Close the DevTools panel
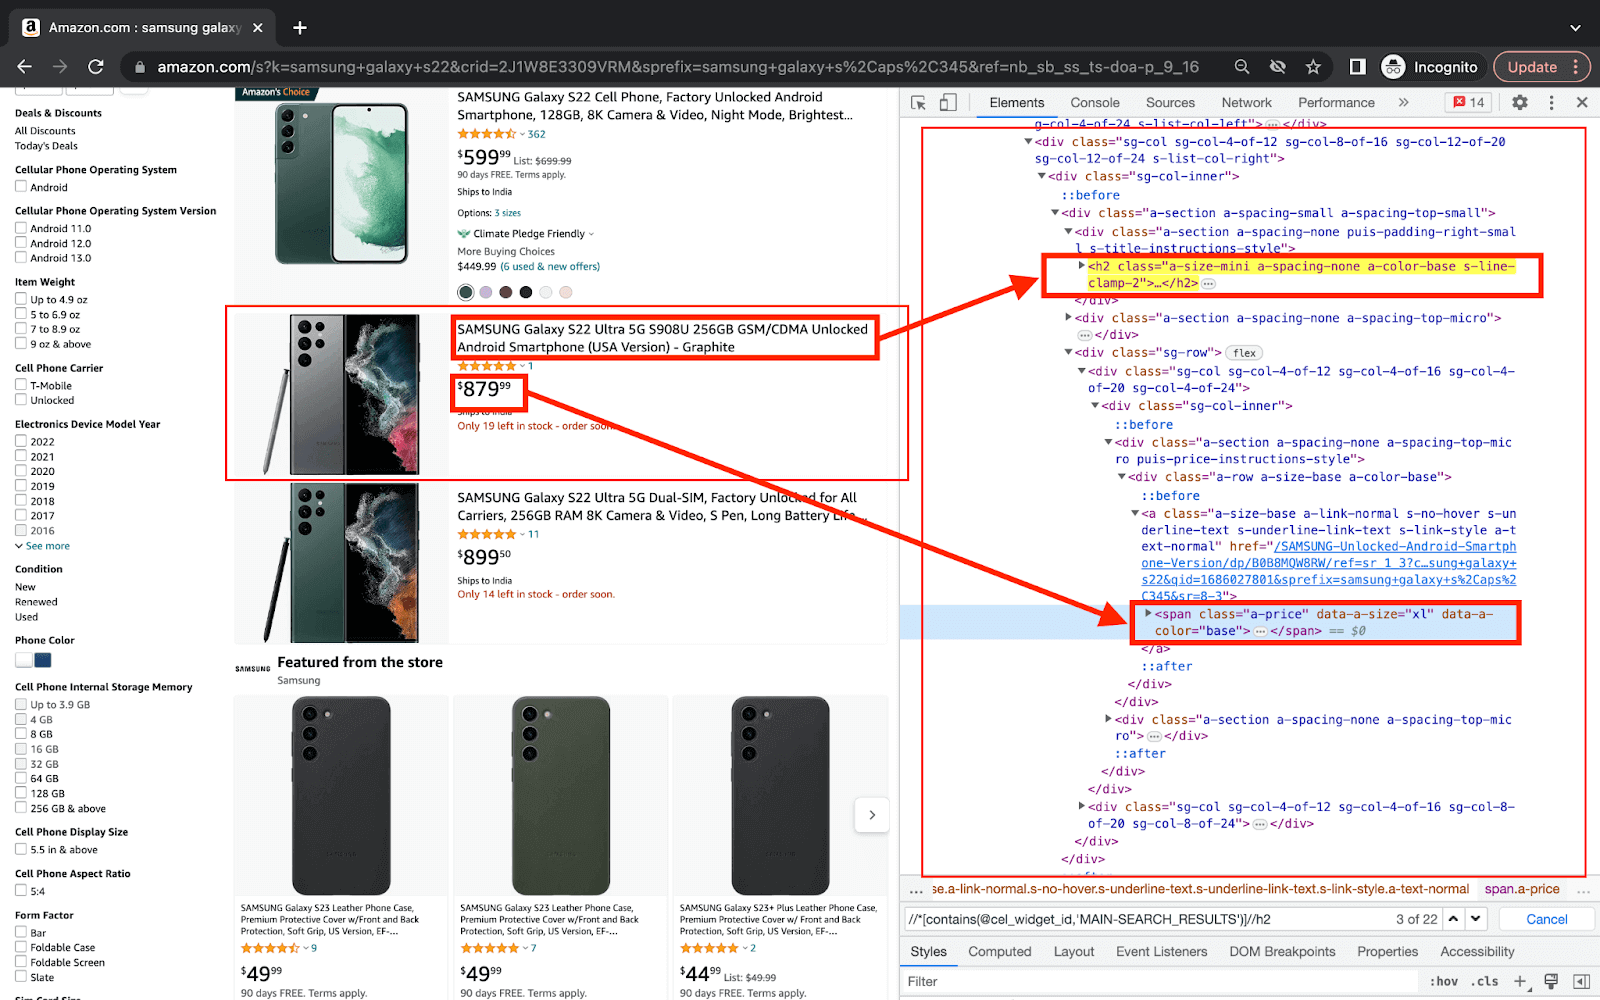The width and height of the screenshot is (1600, 1000). click(x=1582, y=102)
